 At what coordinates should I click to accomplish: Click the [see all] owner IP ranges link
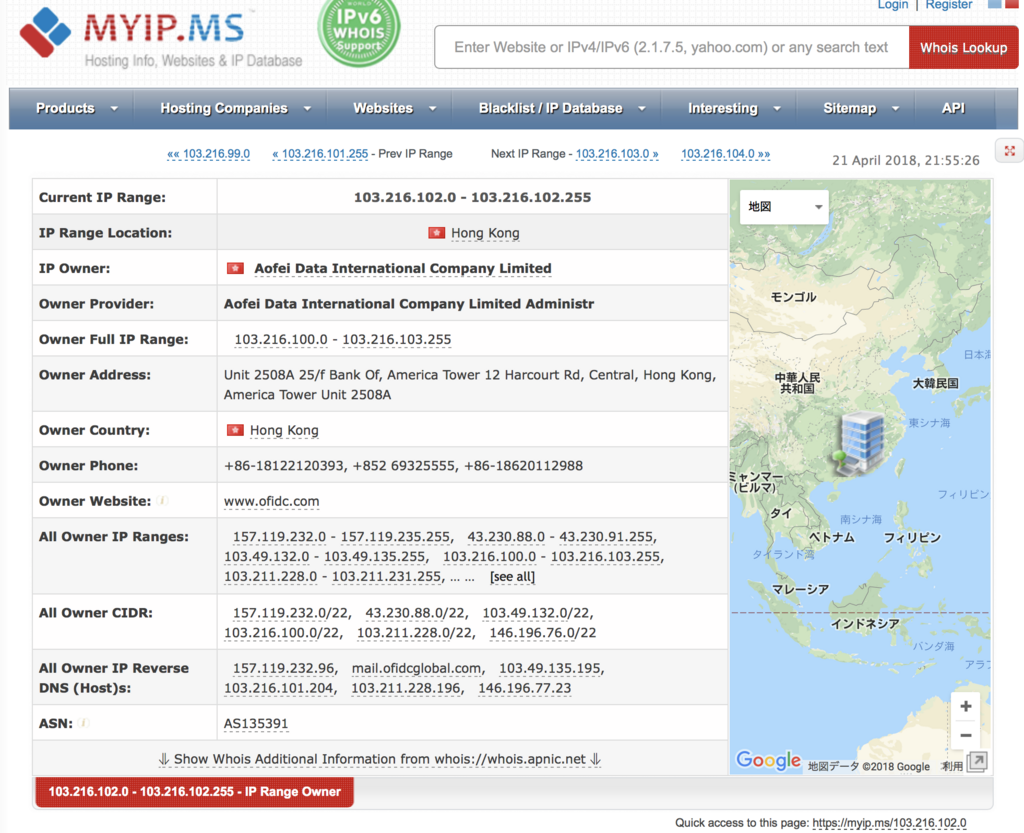click(x=512, y=577)
